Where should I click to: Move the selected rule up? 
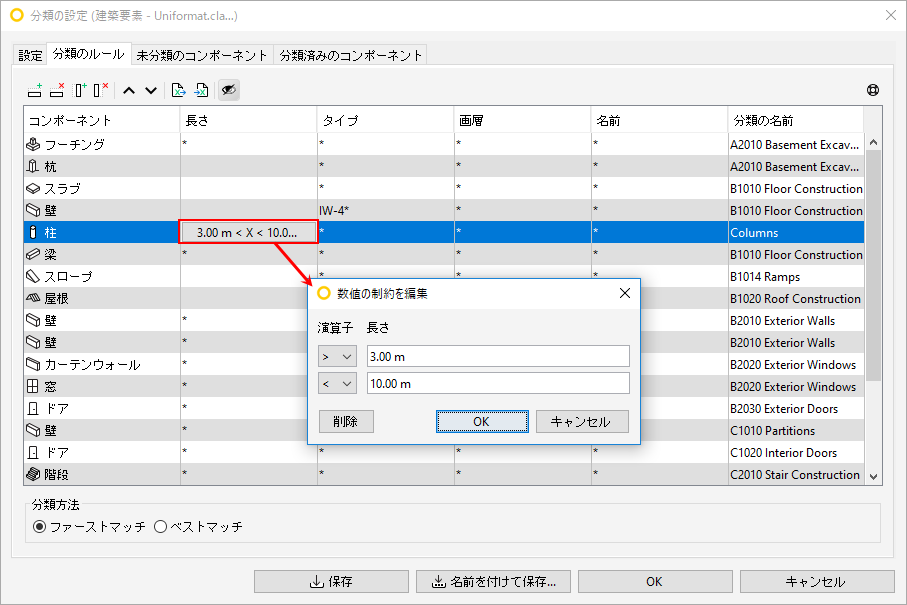129,90
